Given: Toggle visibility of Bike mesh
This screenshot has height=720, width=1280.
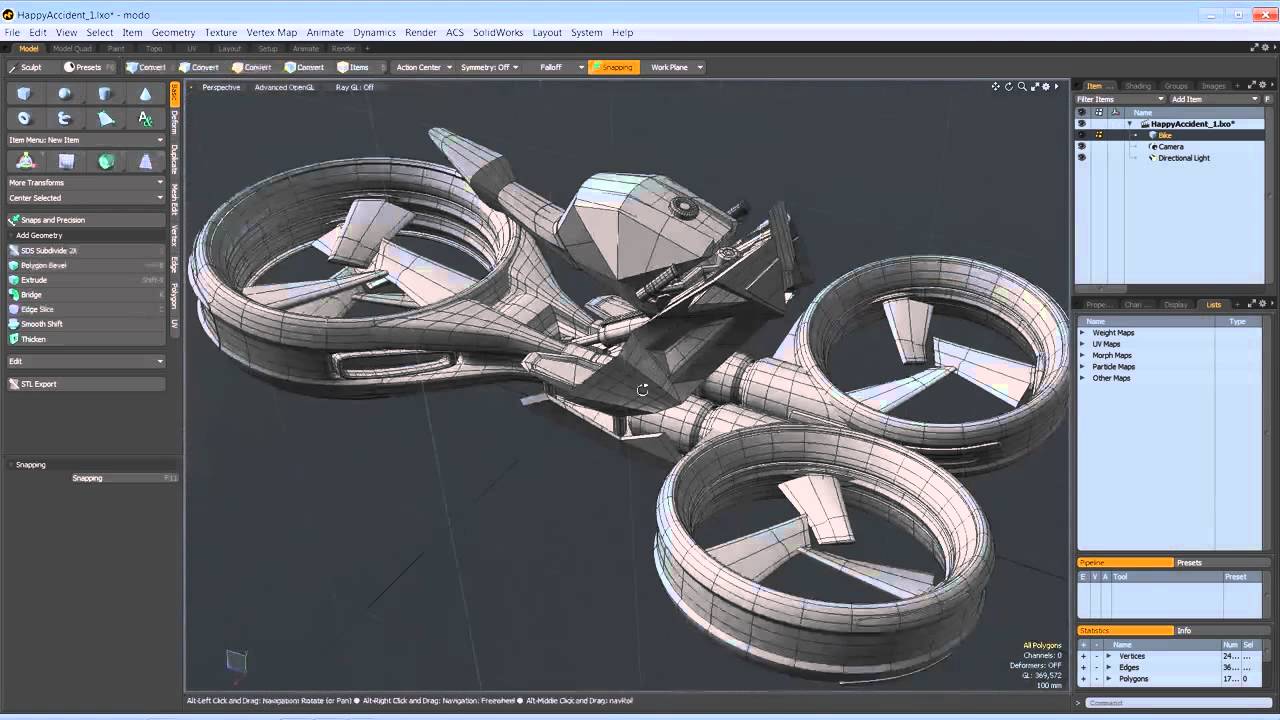Looking at the screenshot, I should [1081, 135].
